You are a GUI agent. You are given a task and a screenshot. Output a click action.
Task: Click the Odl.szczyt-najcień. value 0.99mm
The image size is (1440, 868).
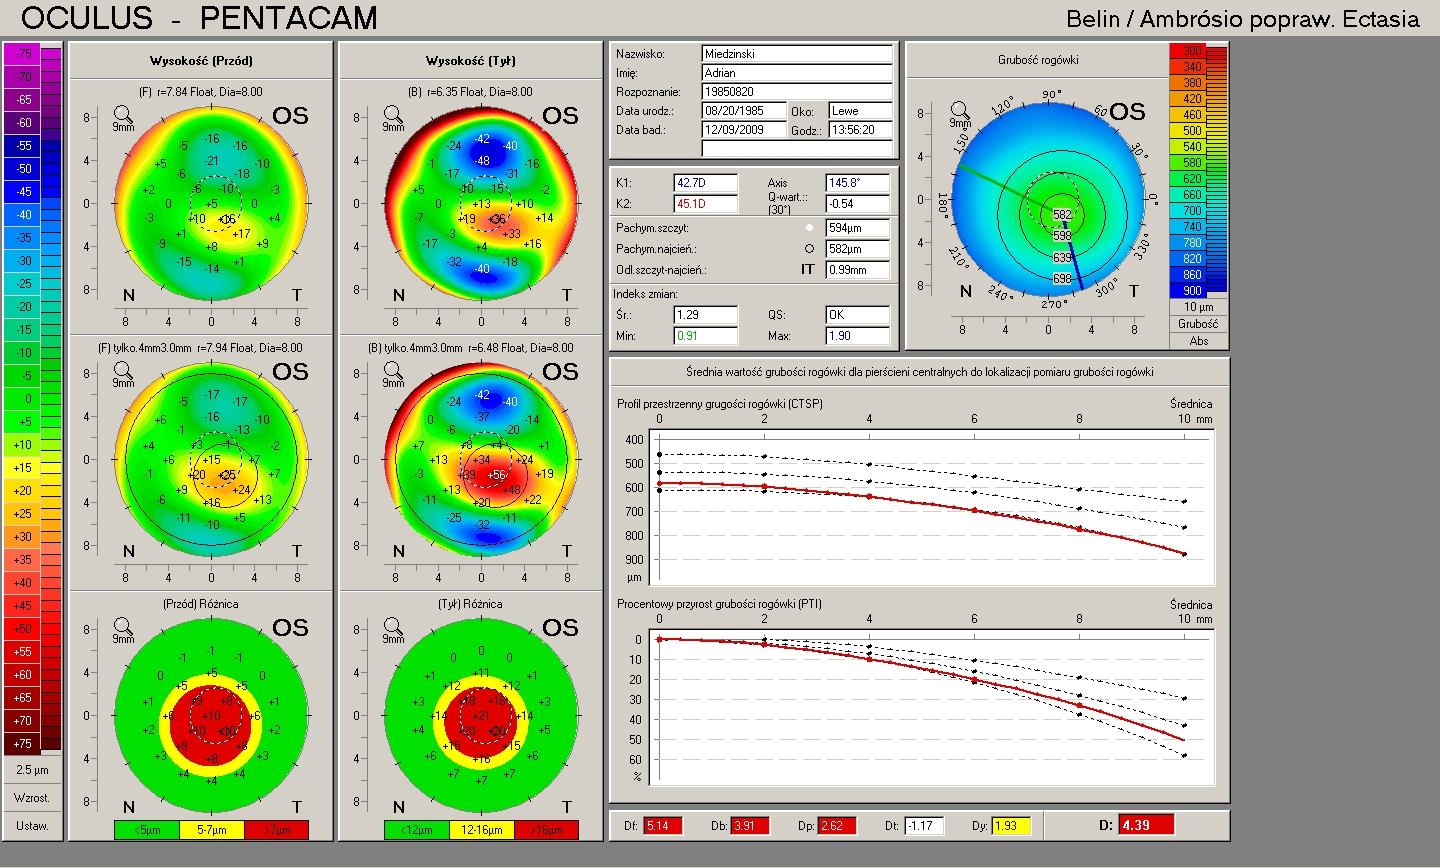pos(858,270)
